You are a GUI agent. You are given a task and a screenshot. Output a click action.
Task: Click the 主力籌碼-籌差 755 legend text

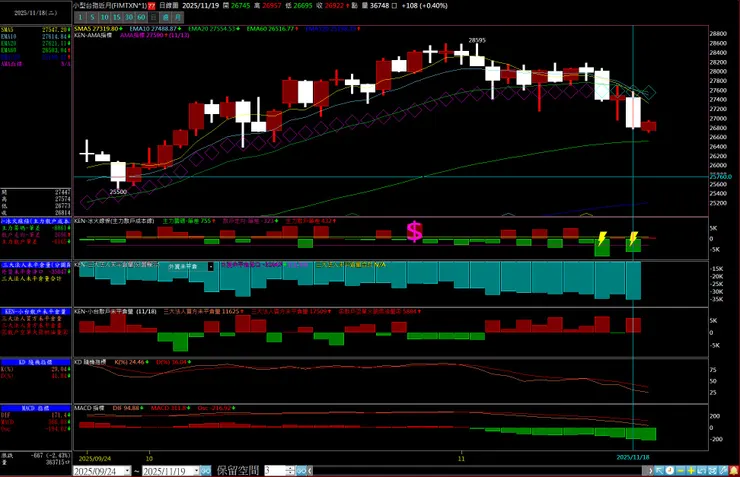pos(189,221)
